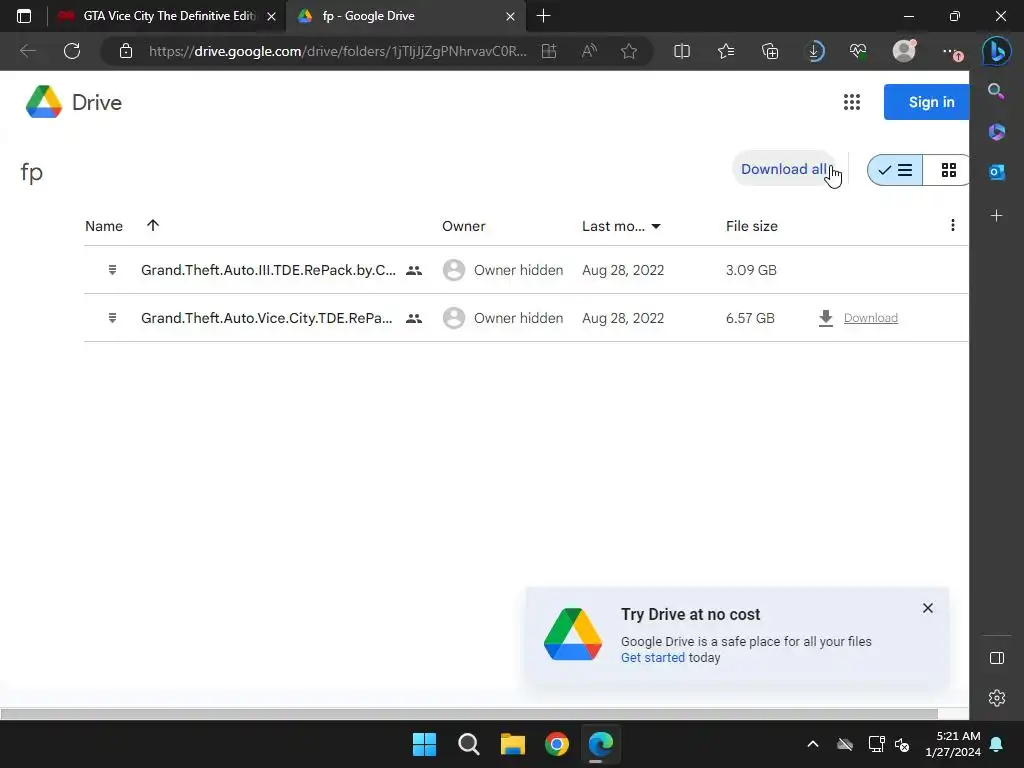Open the Microsoft 365 sidebar icon

click(x=997, y=132)
